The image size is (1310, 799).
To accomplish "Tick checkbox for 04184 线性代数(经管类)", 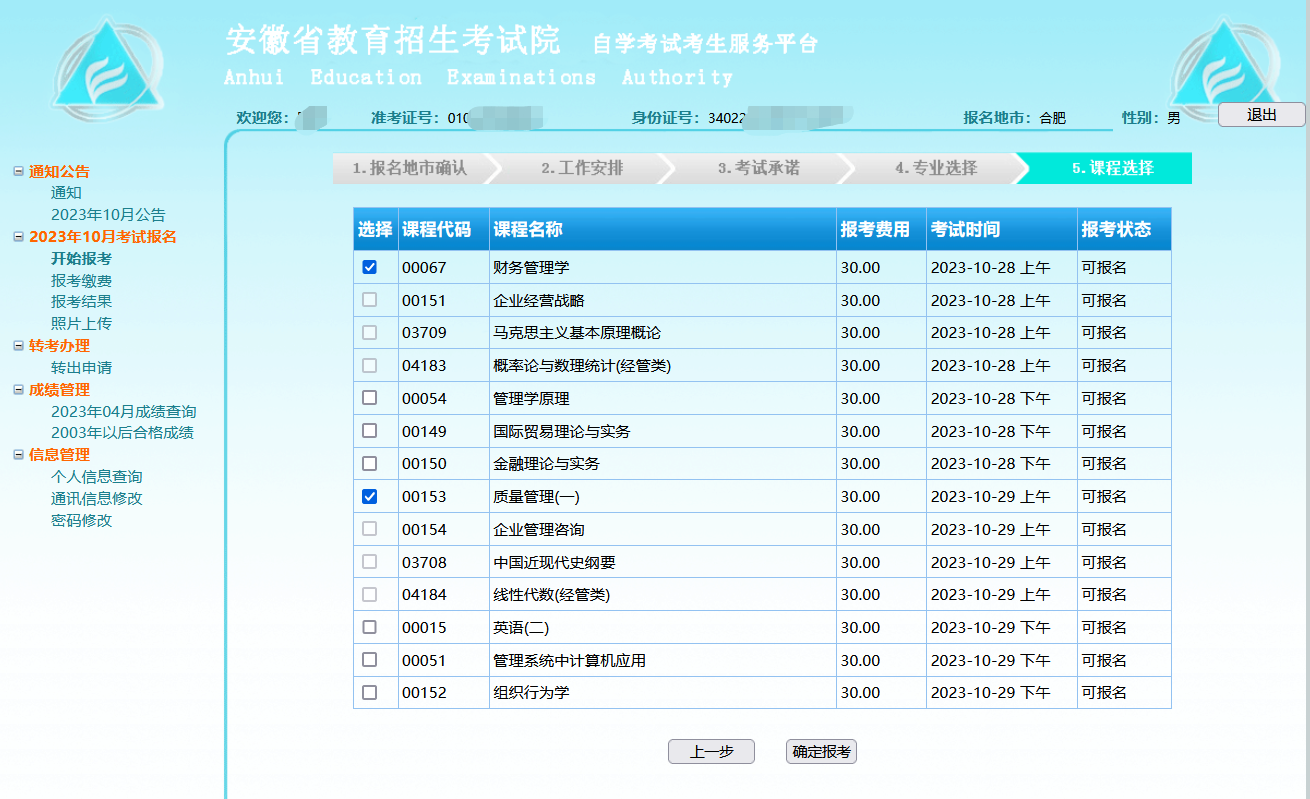I will 370,594.
